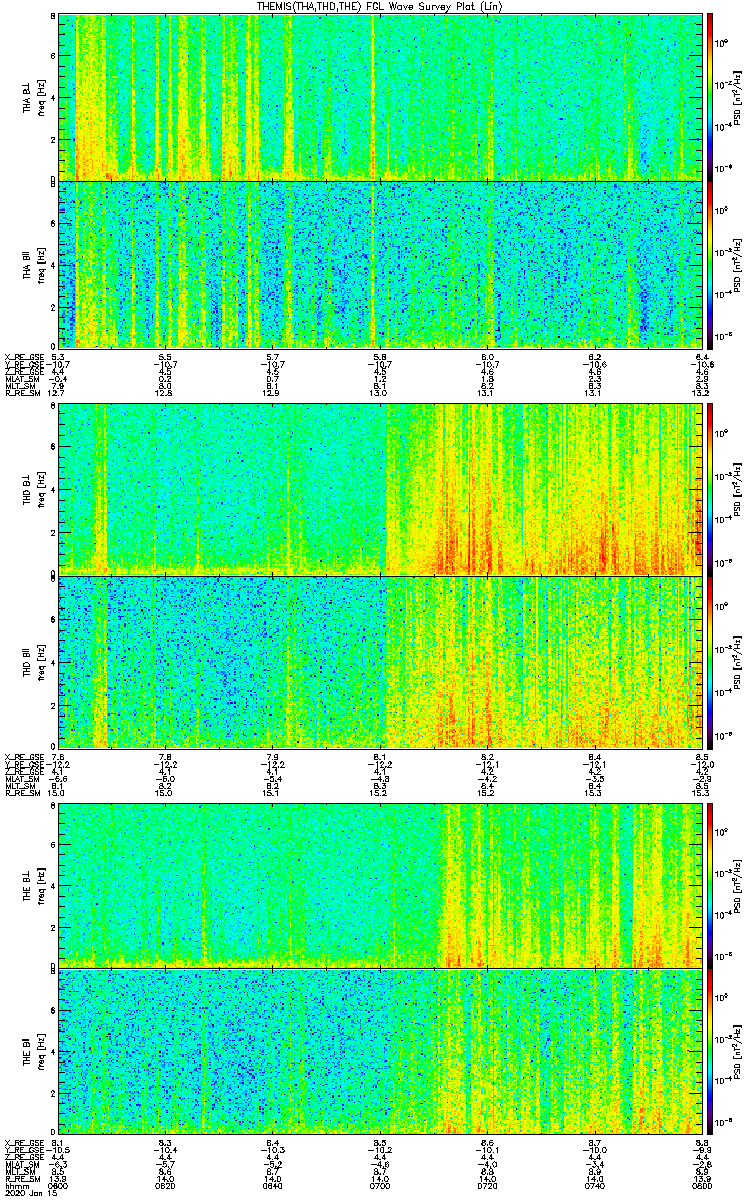Screen dimensions: 750x1200
Task: Select the THD BII spectrogram panel
Action: pyautogui.click(x=380, y=662)
